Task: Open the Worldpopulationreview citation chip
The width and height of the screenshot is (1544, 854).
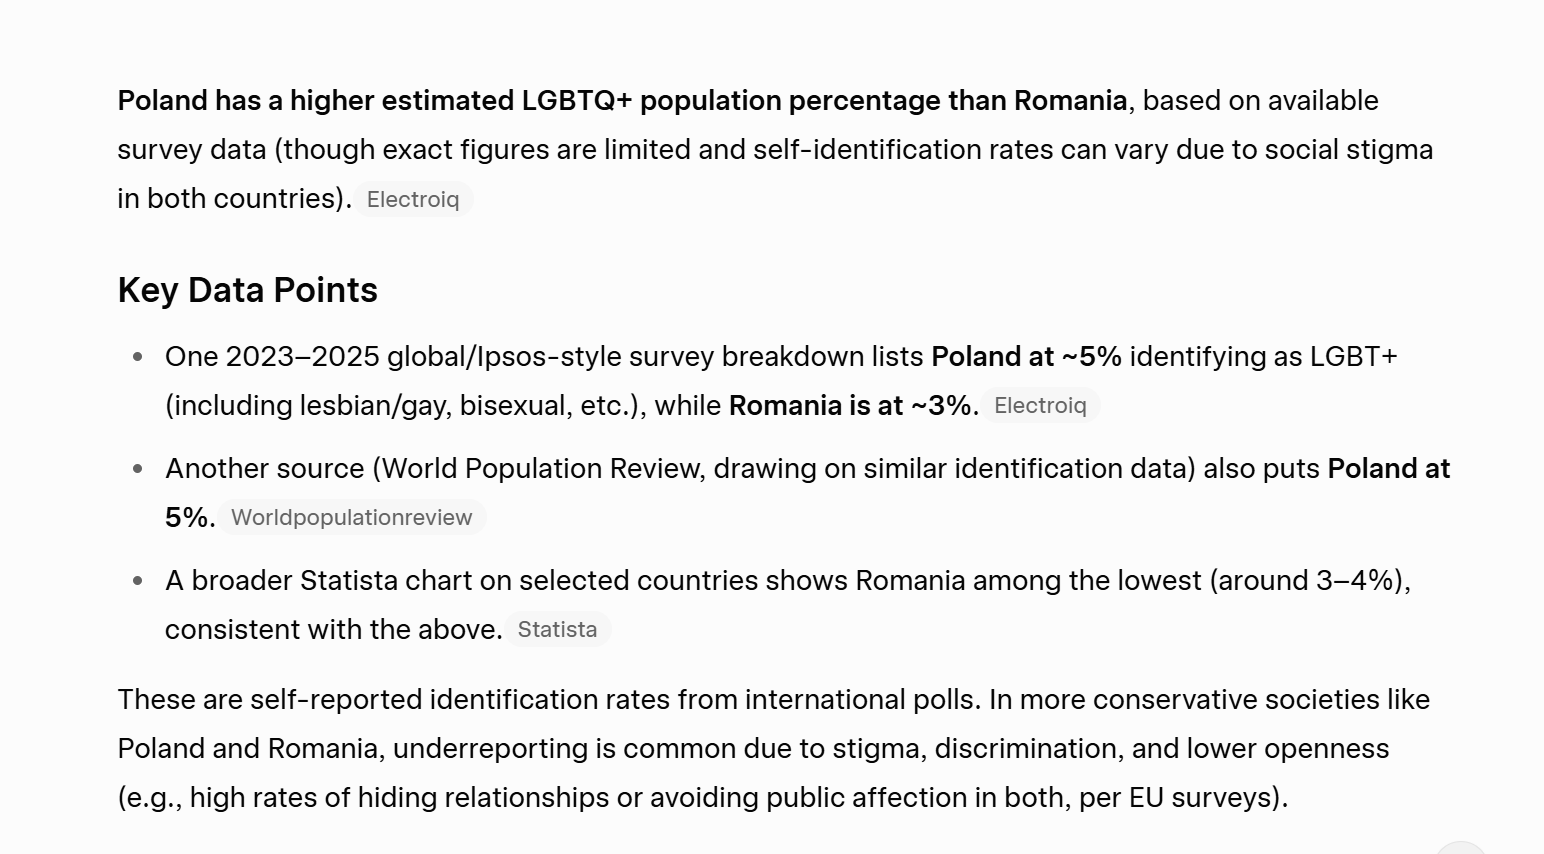Action: [x=351, y=518]
